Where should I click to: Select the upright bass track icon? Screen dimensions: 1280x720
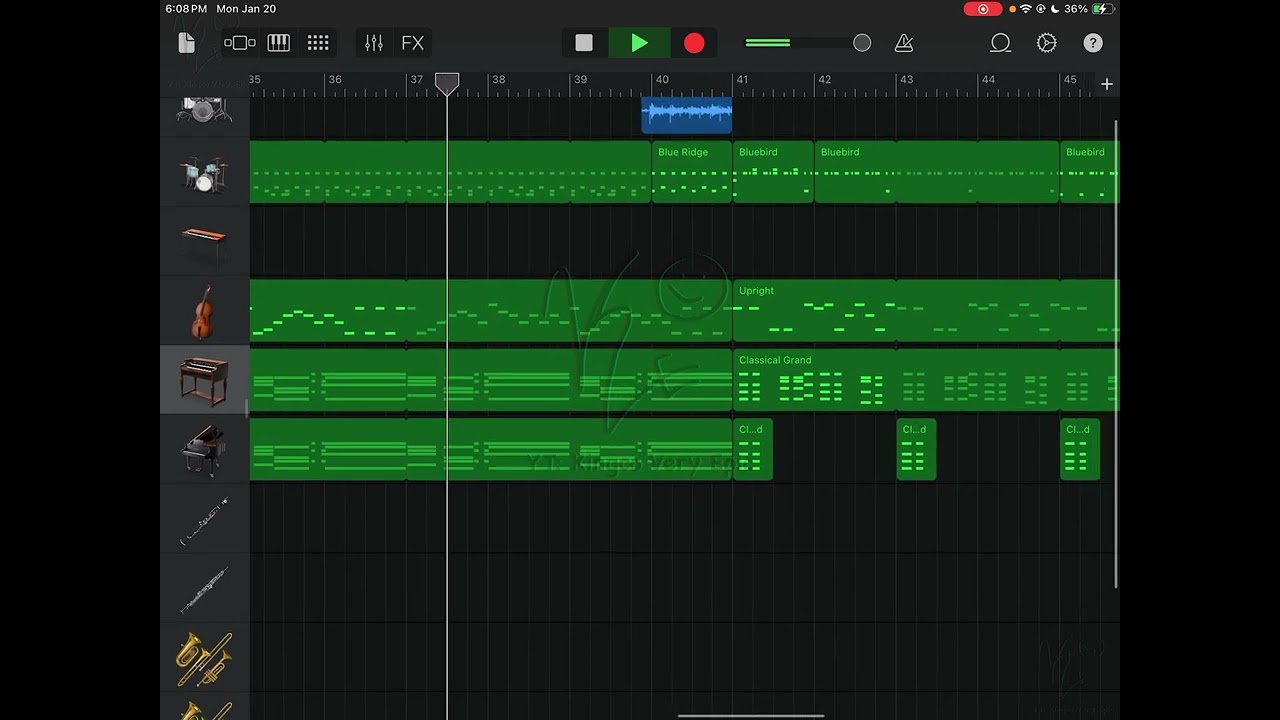[203, 311]
